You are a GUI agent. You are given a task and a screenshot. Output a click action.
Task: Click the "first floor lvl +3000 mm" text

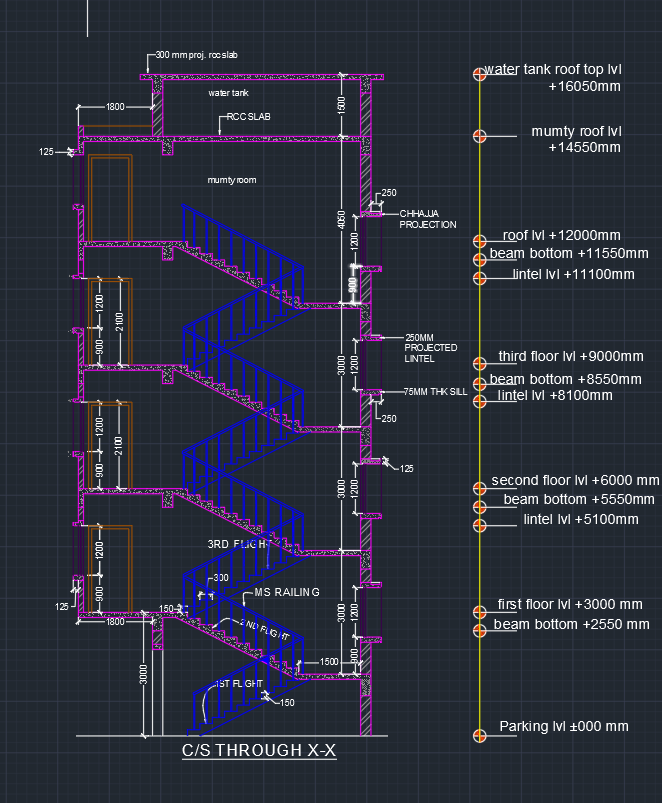click(x=570, y=604)
